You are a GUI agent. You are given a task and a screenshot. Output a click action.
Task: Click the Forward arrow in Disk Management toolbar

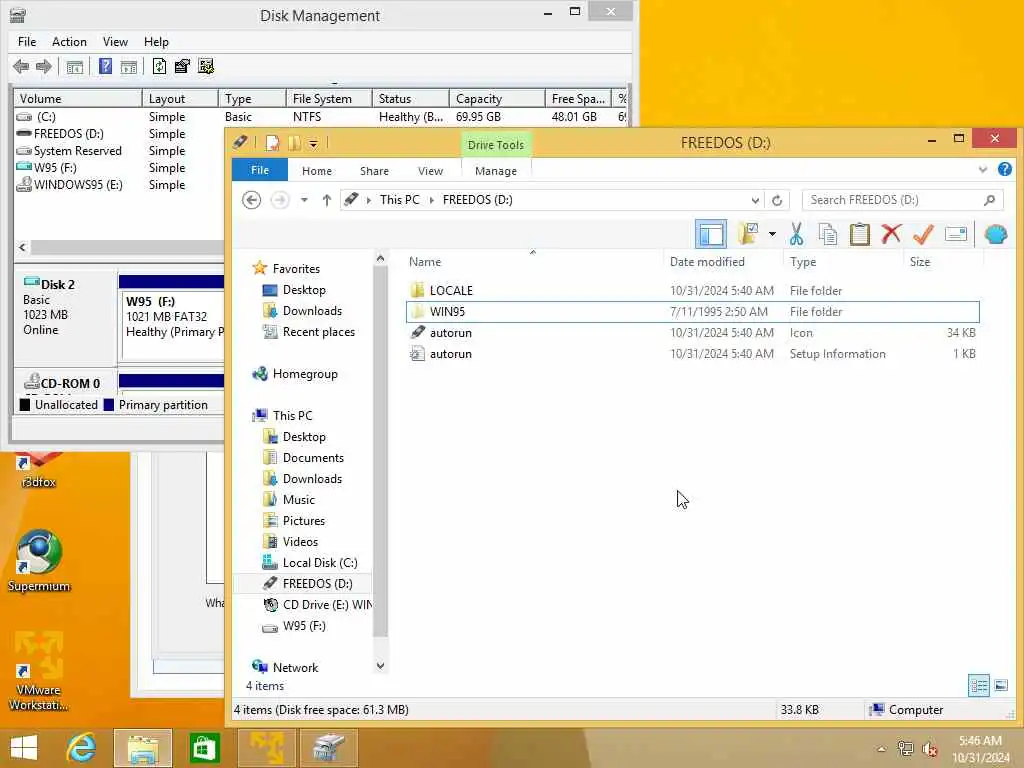coord(44,67)
